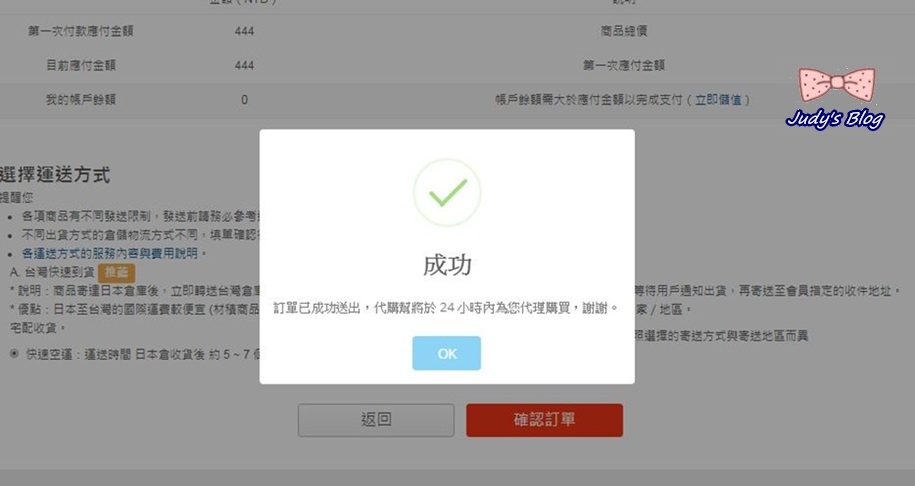
Task: Click the orange 推薦 badge
Action: coord(116,272)
